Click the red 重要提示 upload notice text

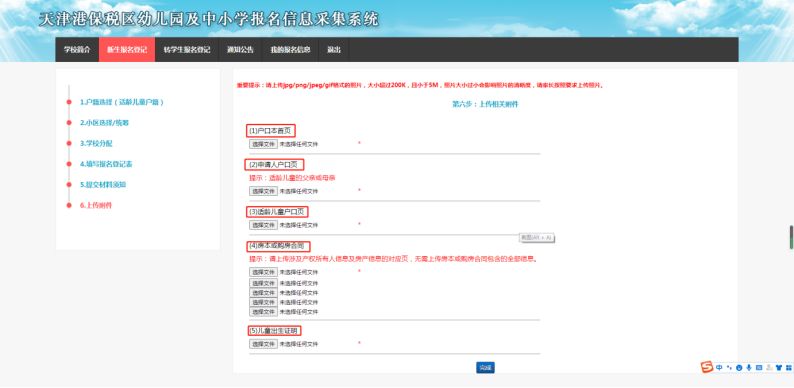[420, 86]
